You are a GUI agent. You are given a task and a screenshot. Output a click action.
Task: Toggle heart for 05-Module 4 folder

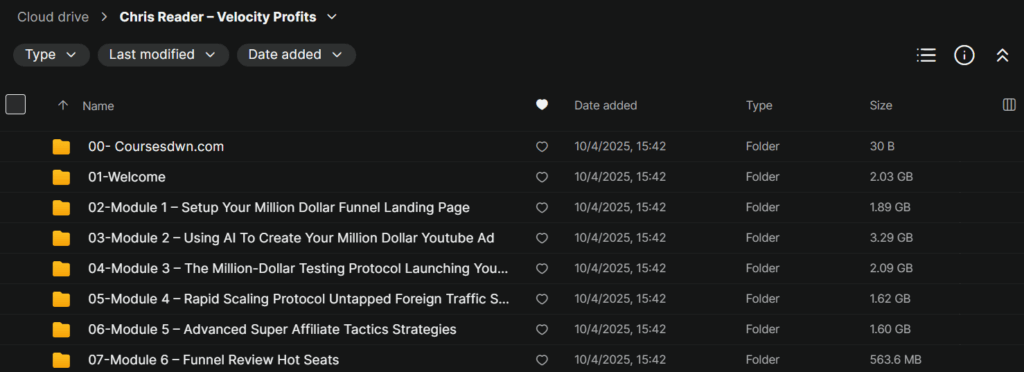pos(541,299)
